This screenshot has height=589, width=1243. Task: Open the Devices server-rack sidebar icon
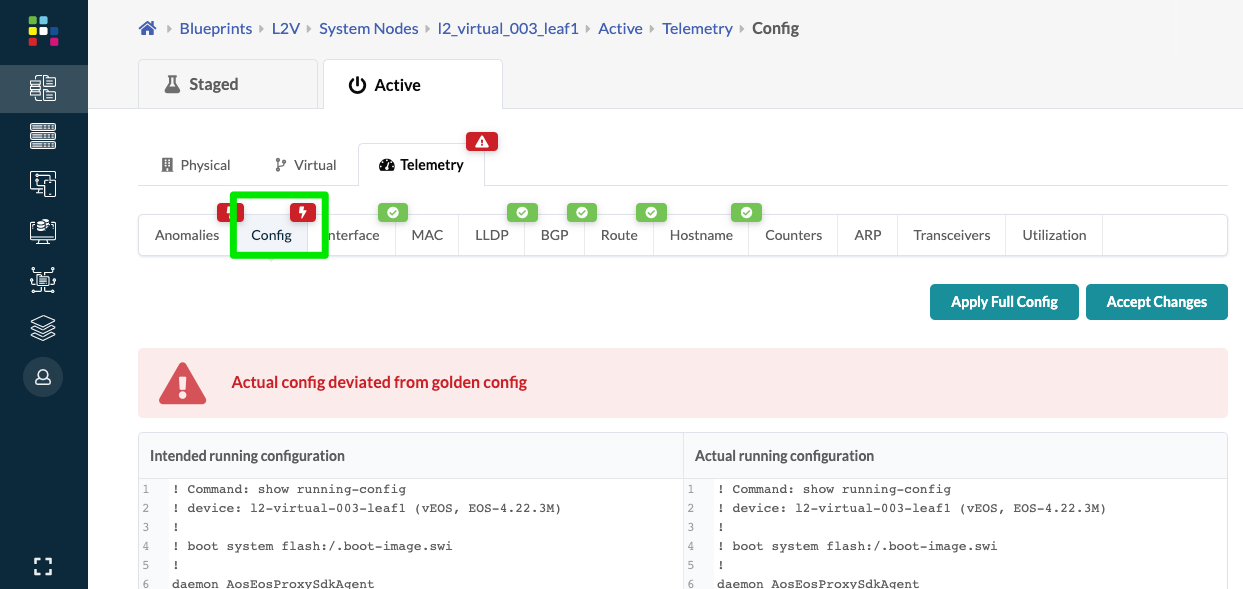pyautogui.click(x=43, y=135)
